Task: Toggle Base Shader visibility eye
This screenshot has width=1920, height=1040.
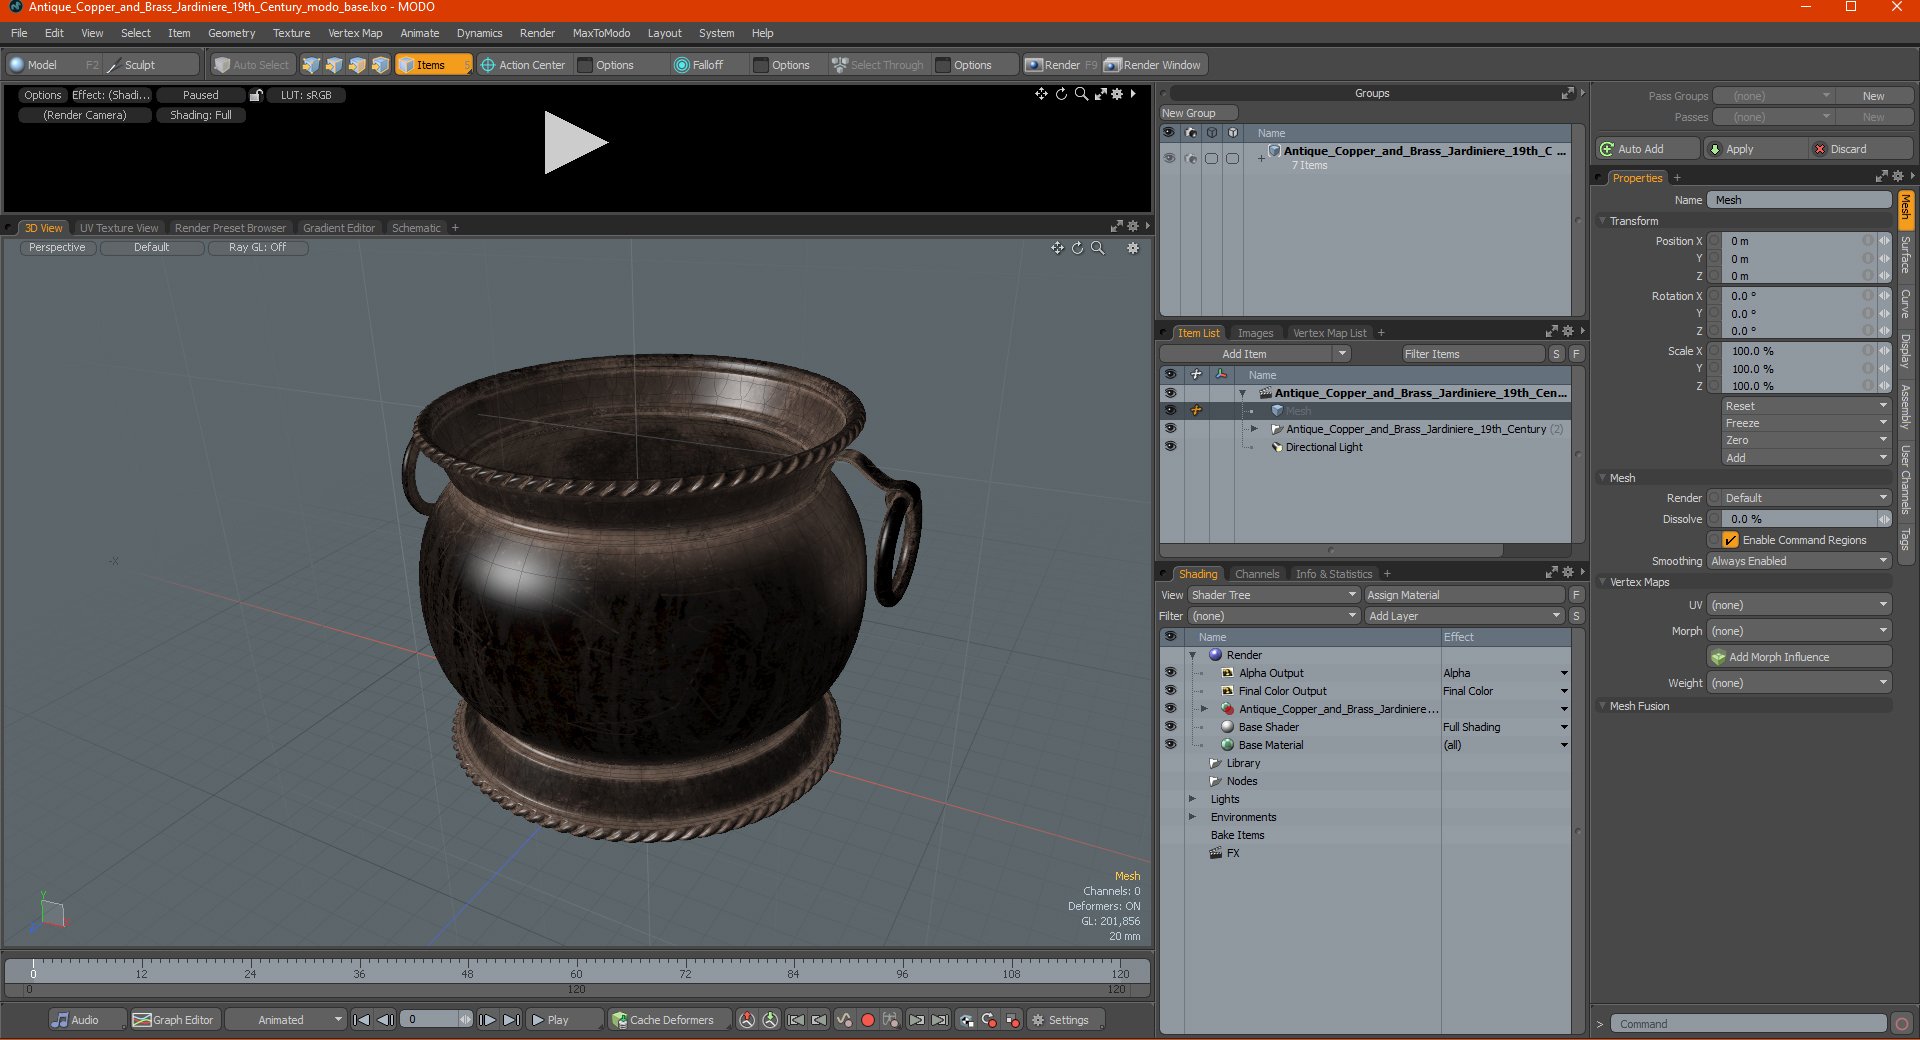Action: click(x=1170, y=727)
